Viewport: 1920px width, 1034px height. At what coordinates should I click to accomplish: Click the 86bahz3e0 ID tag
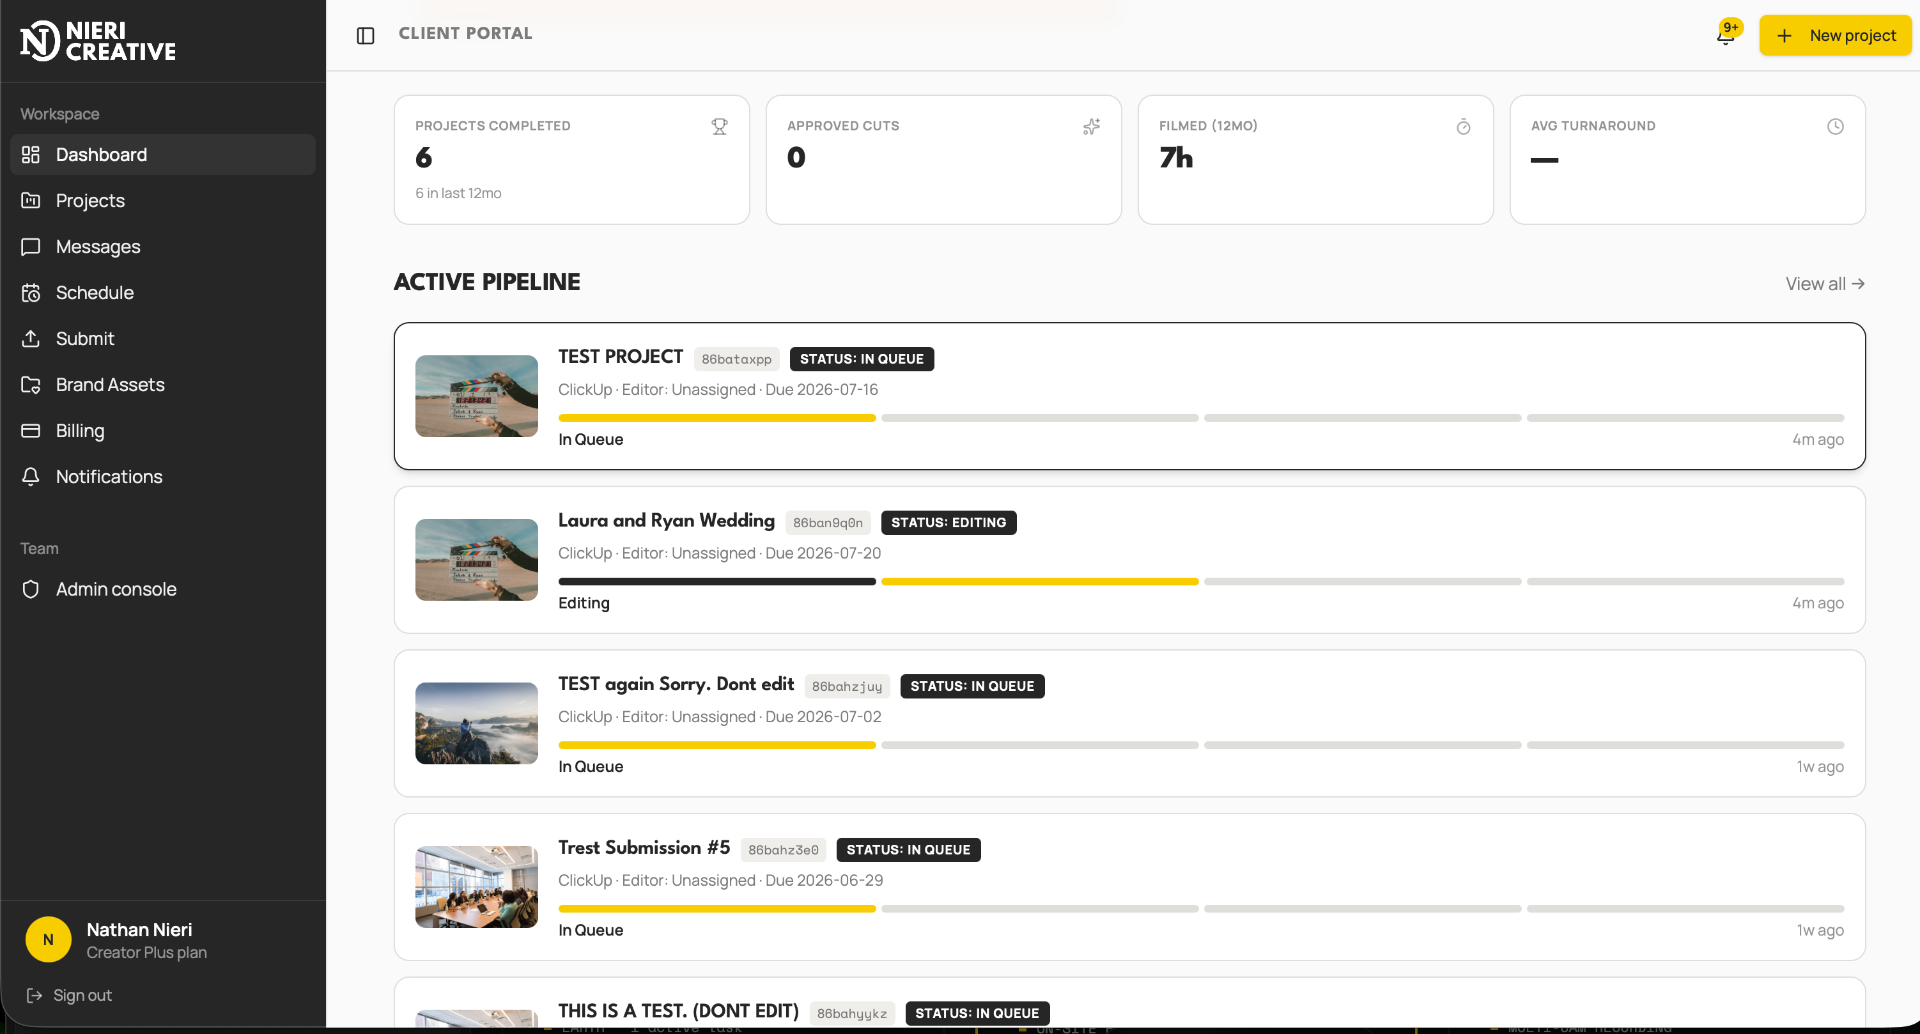(x=783, y=850)
